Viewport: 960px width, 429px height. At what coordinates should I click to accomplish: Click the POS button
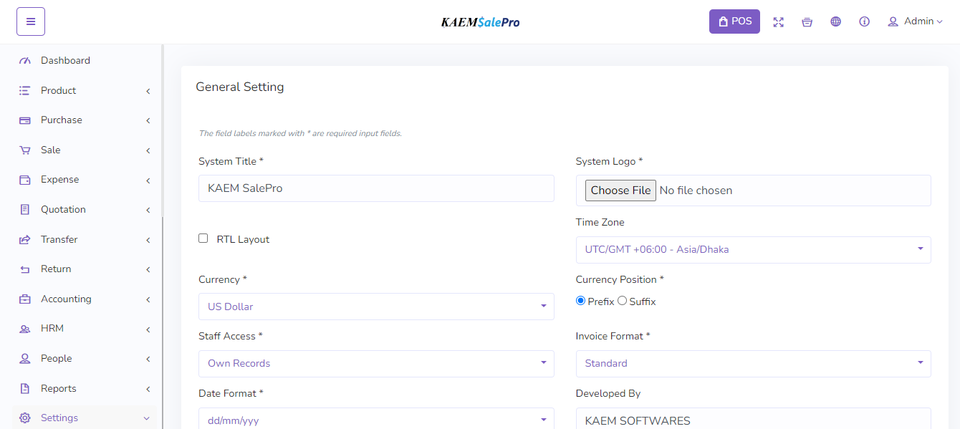point(734,21)
